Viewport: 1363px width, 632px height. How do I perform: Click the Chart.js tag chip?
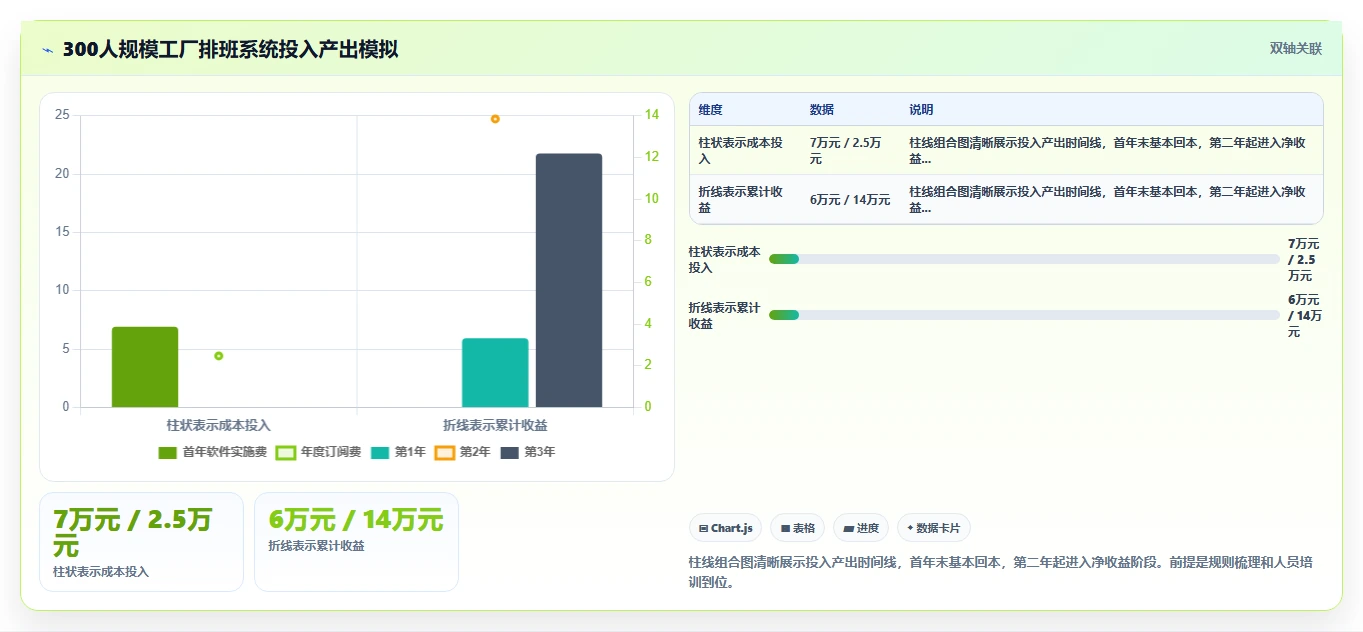click(x=726, y=528)
